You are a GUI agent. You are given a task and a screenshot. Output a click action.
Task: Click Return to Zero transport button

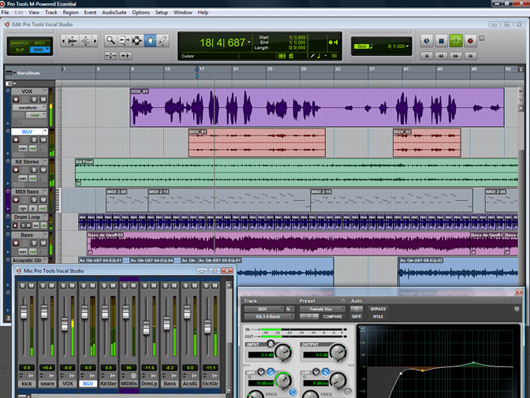pyautogui.click(x=427, y=56)
